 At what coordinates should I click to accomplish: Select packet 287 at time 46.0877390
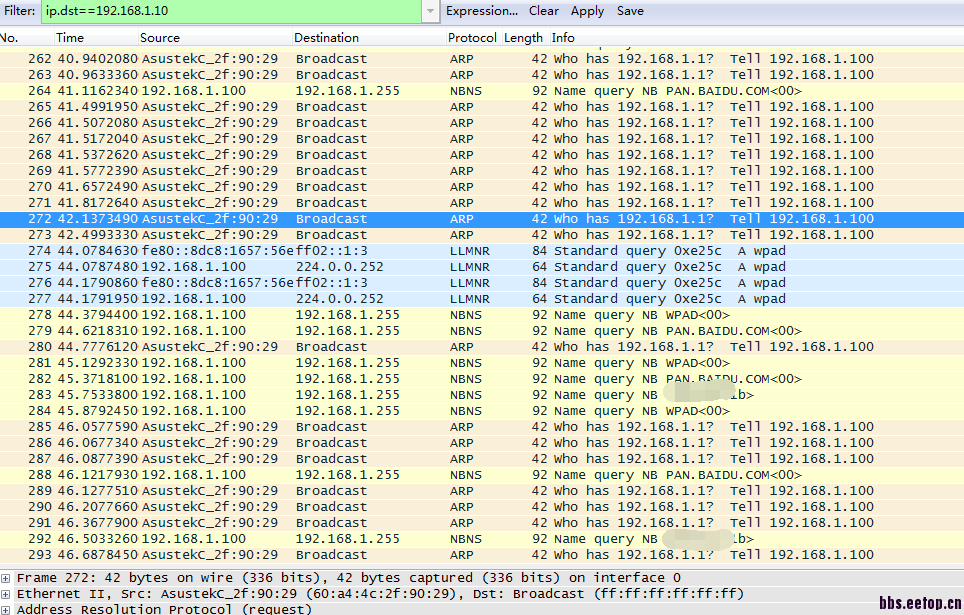[482, 459]
